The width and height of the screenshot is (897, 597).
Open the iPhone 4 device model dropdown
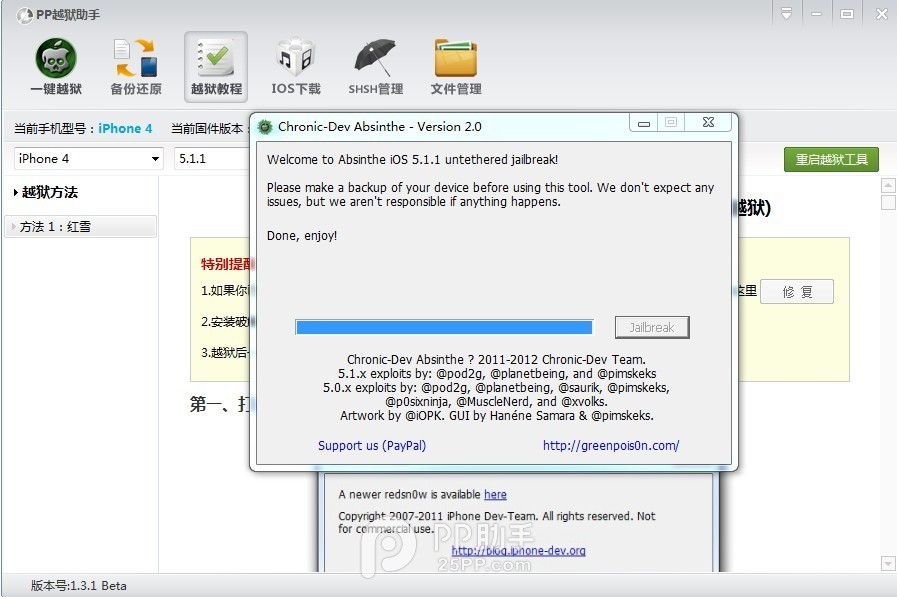point(89,158)
